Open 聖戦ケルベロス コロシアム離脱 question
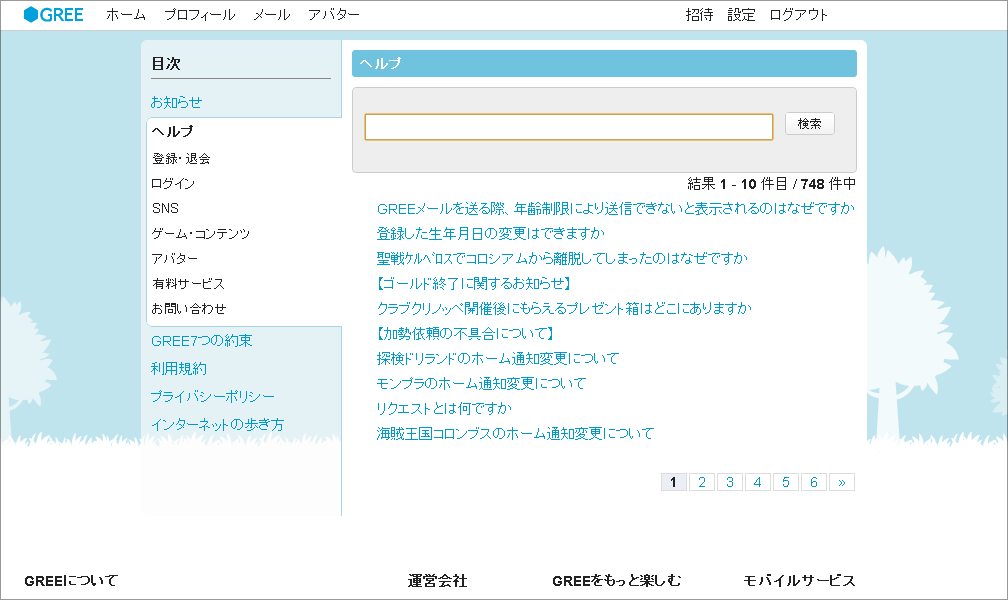The height and width of the screenshot is (600, 1008). [x=562, y=258]
